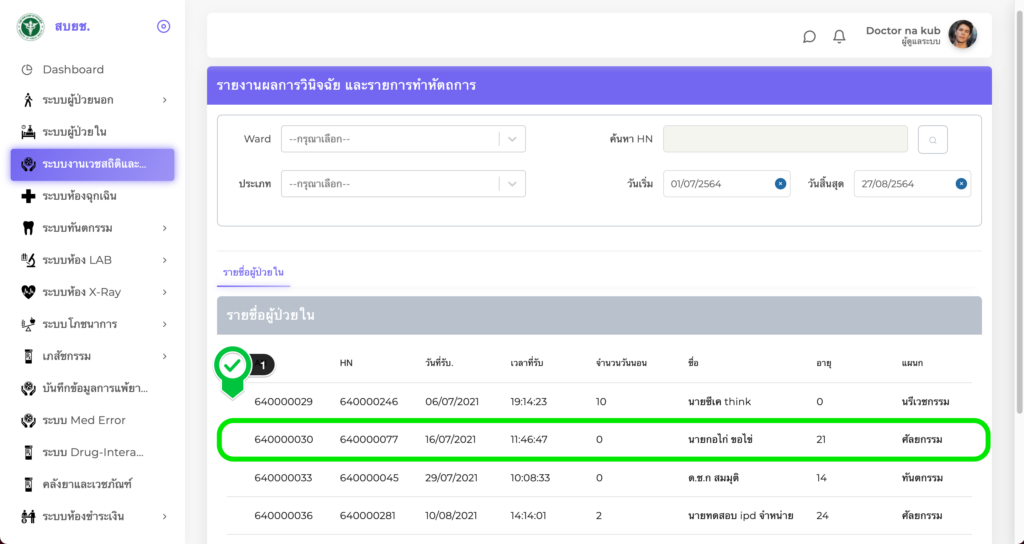
Task: Click the chat message icon in header
Action: click(x=809, y=36)
